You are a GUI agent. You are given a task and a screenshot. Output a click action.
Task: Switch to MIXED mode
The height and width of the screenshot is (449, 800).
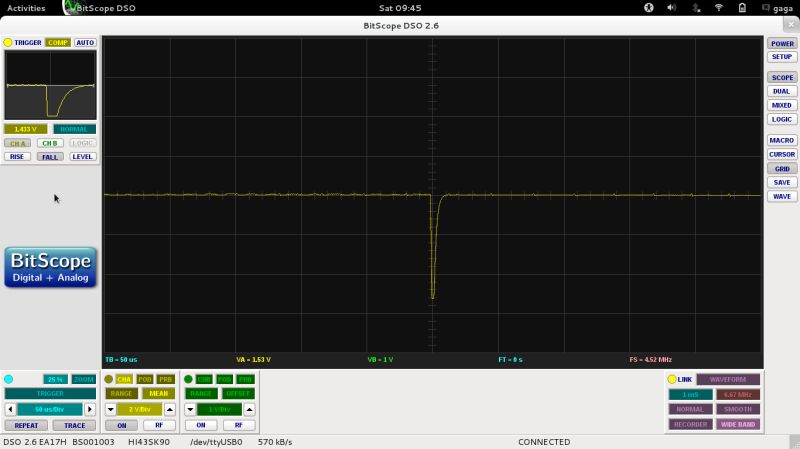pos(782,105)
